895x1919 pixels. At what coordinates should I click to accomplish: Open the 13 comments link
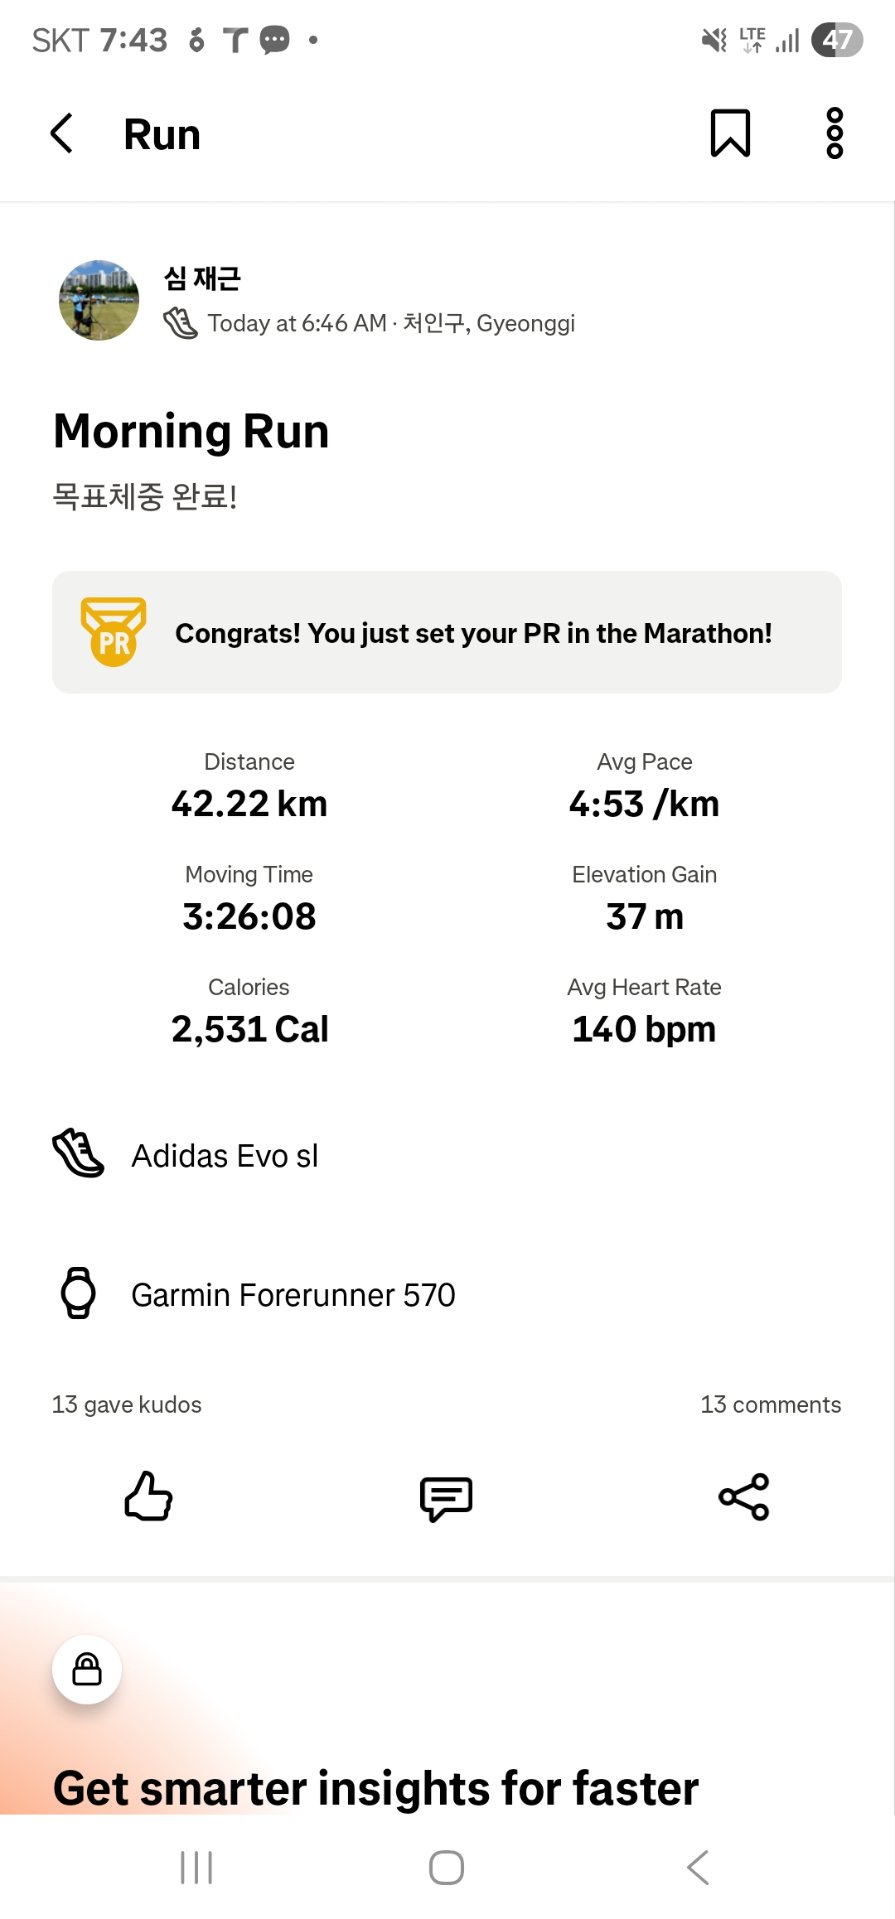pyautogui.click(x=770, y=1405)
